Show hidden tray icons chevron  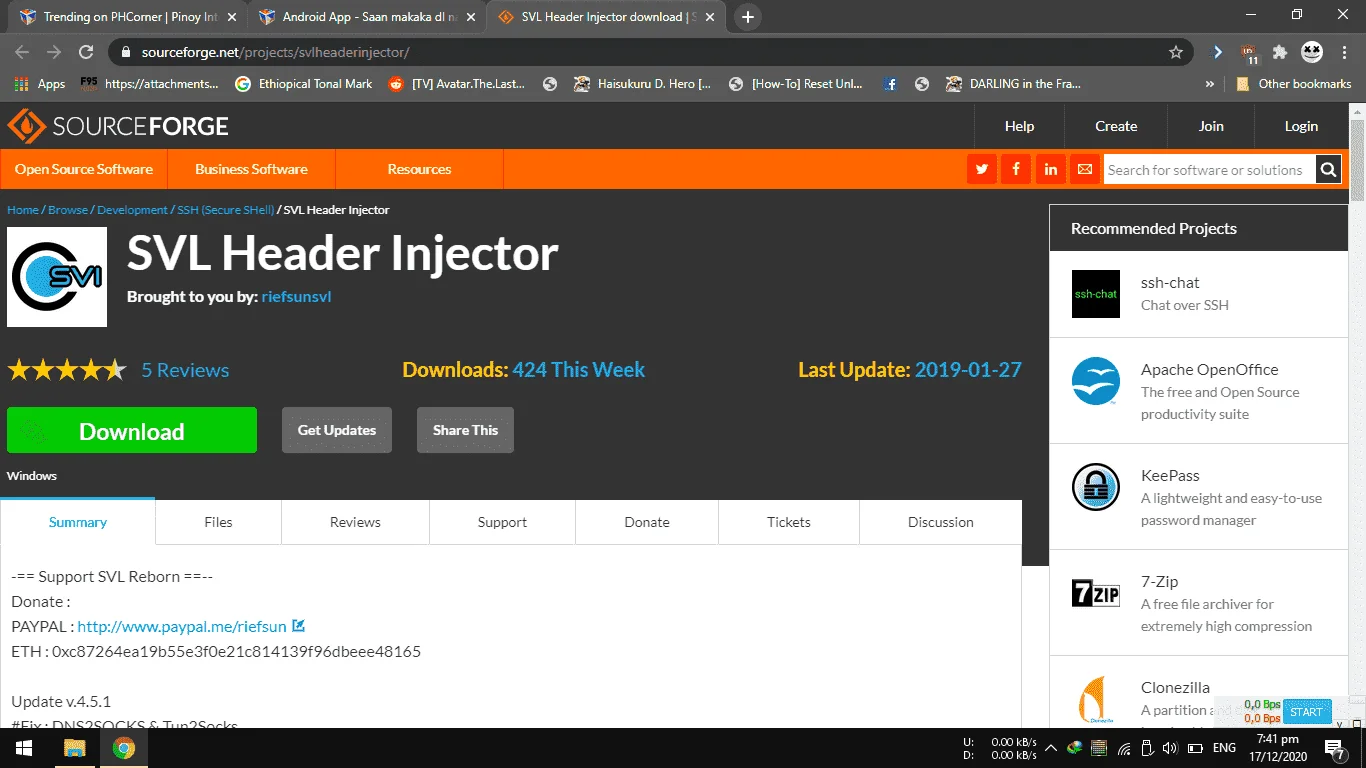[x=1051, y=748]
